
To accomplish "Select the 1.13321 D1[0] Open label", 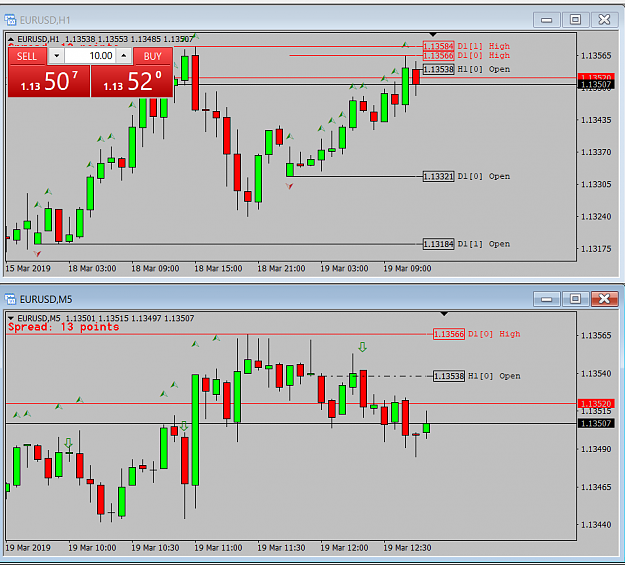I will 466,176.
